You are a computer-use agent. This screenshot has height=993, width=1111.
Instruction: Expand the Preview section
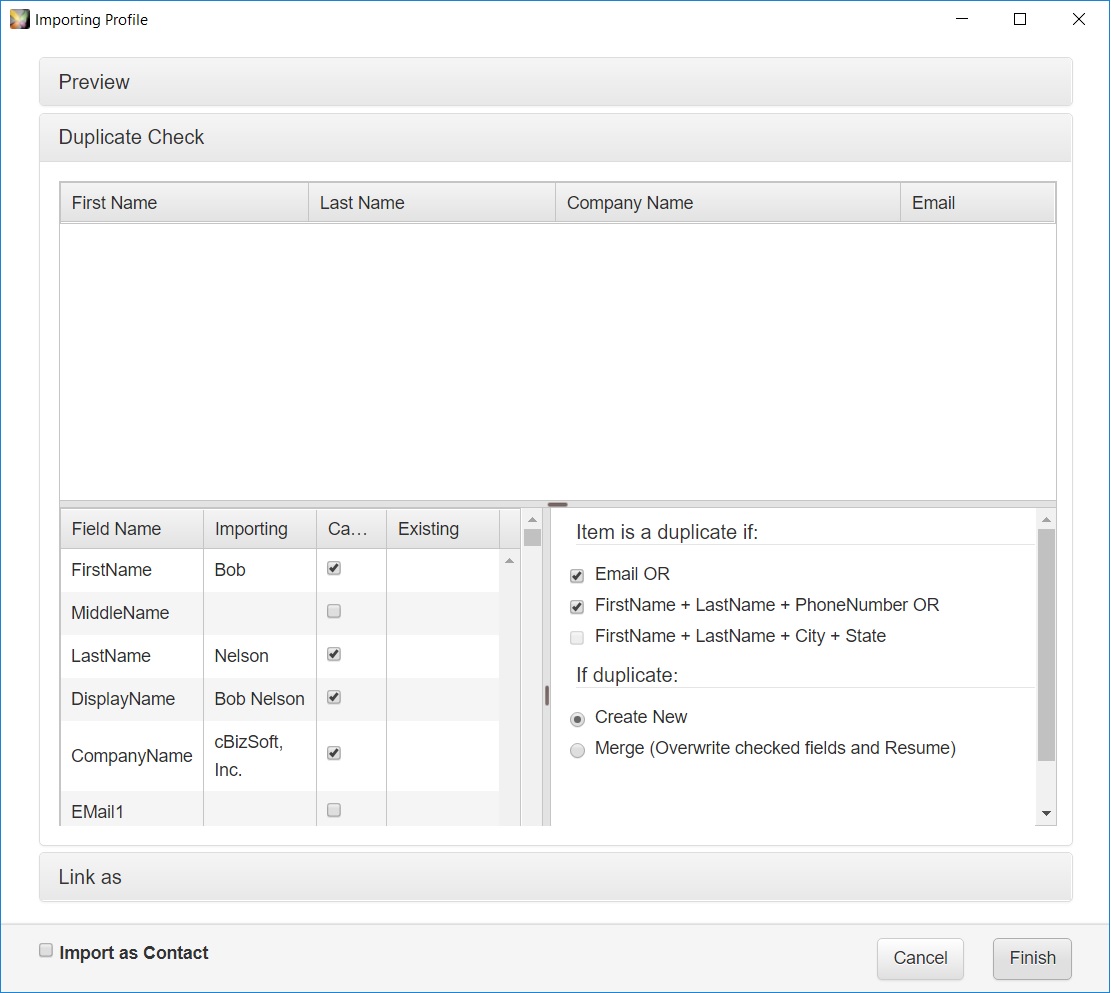click(x=556, y=82)
